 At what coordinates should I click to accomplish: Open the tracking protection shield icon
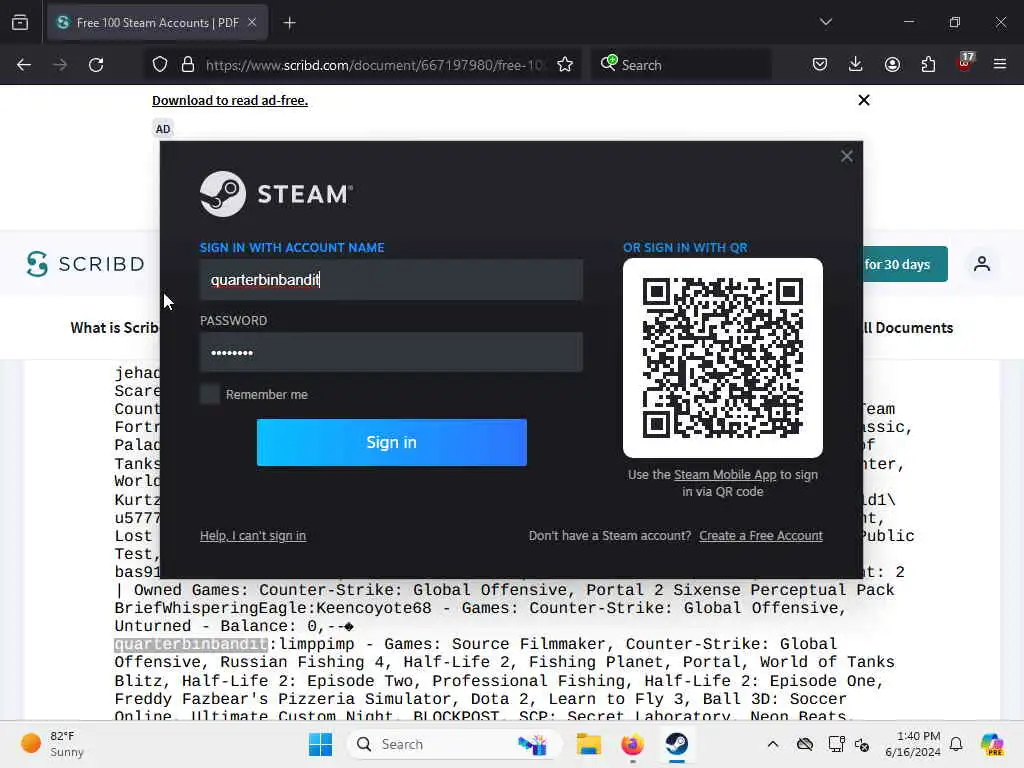[160, 65]
